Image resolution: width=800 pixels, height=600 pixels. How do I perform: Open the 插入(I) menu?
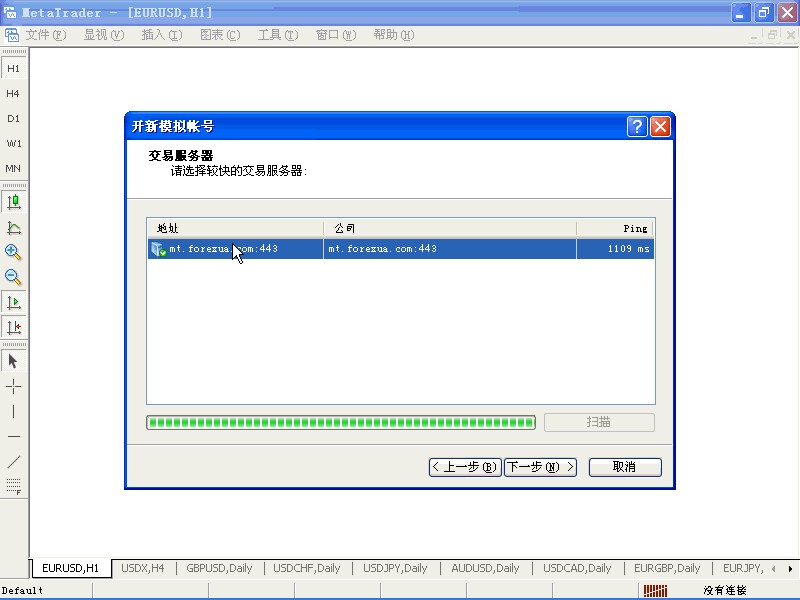pyautogui.click(x=162, y=35)
